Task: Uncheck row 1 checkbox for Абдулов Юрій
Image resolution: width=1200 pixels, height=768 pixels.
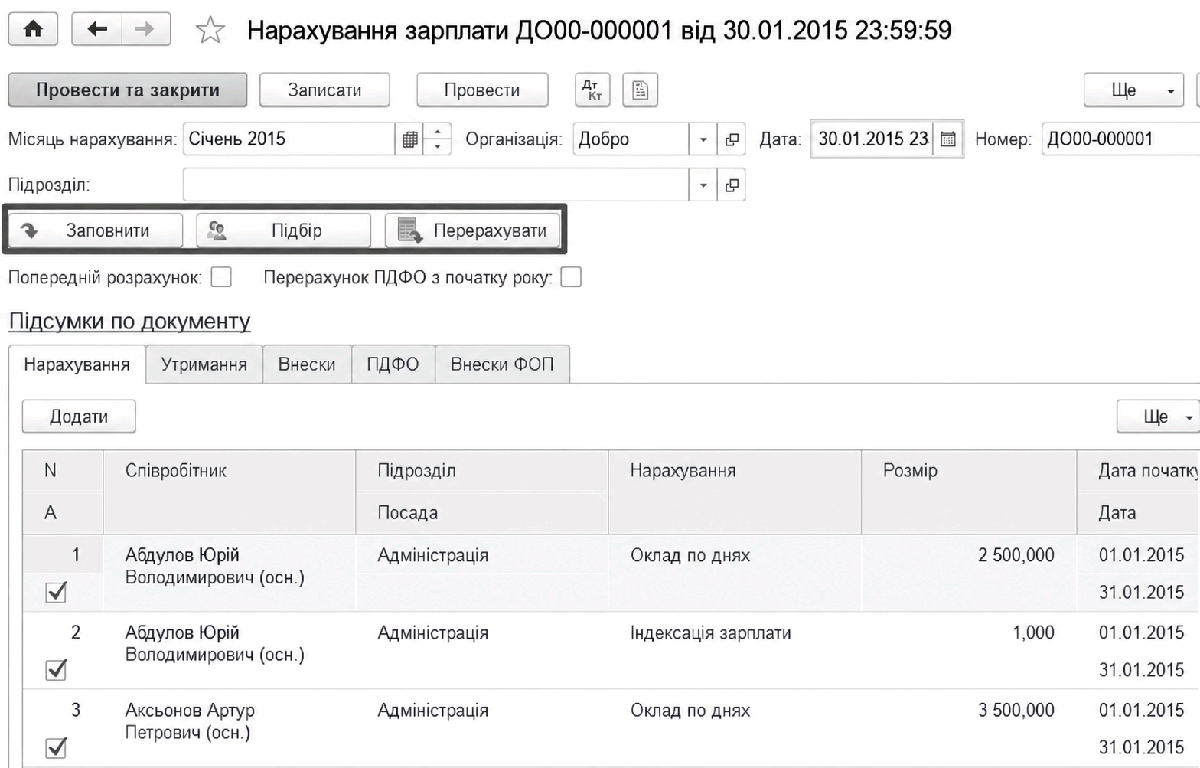Action: point(57,593)
